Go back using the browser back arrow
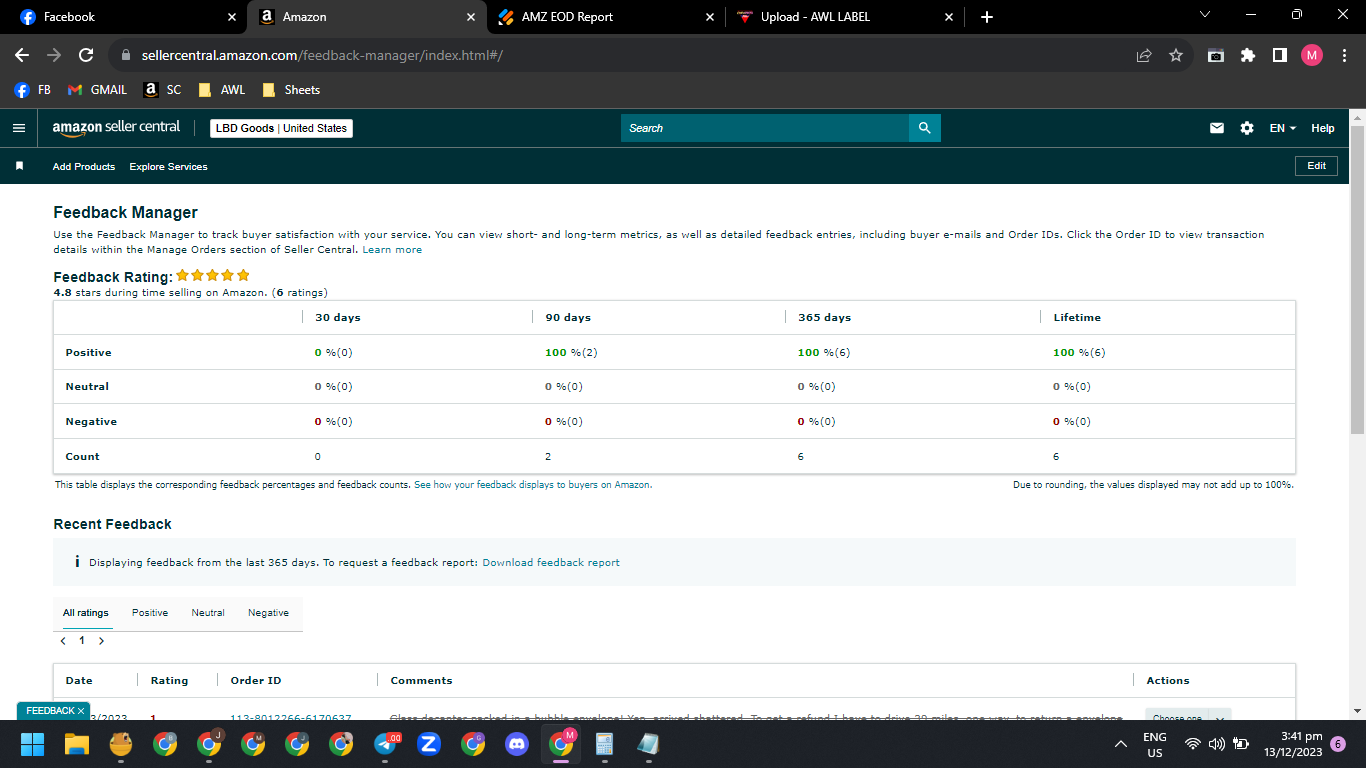 click(x=22, y=56)
